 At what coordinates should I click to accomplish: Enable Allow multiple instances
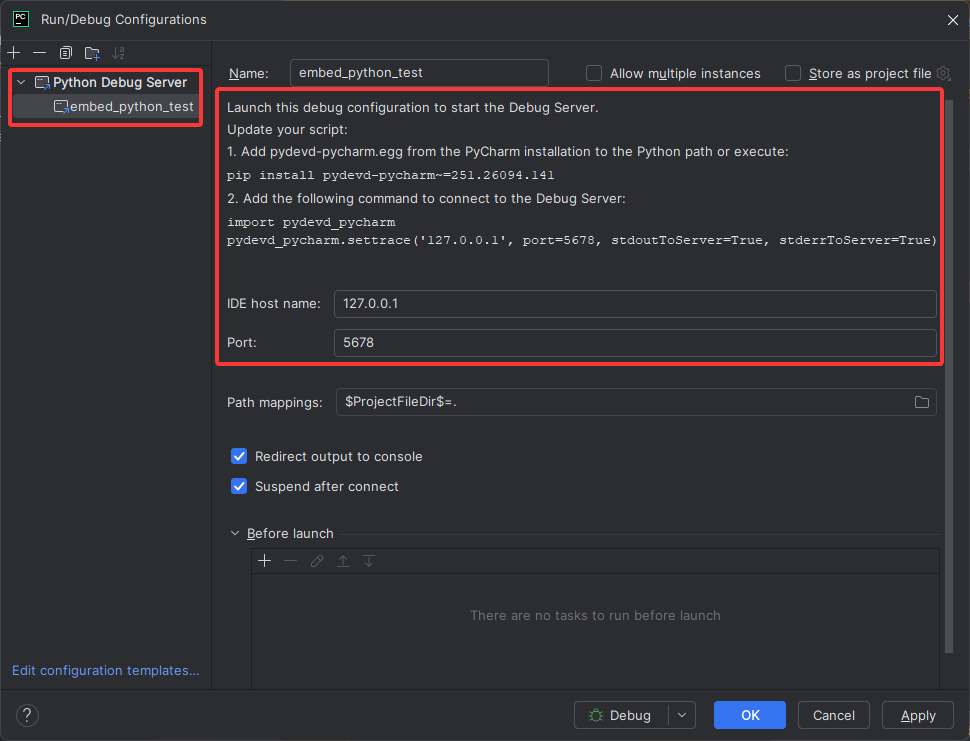pyautogui.click(x=594, y=73)
